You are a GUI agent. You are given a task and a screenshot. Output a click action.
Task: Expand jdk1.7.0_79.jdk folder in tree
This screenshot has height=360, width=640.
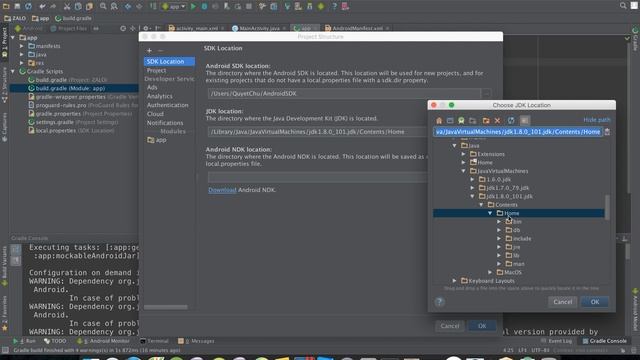pyautogui.click(x=472, y=188)
